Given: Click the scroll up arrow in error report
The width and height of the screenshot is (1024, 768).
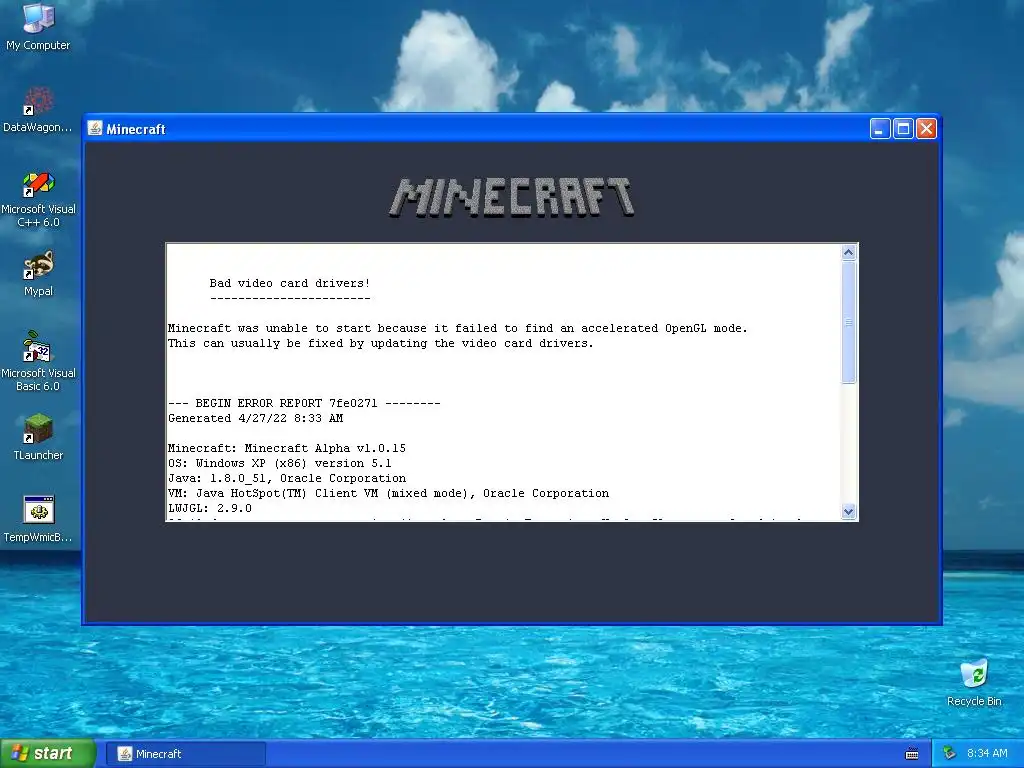Looking at the screenshot, I should tap(848, 252).
